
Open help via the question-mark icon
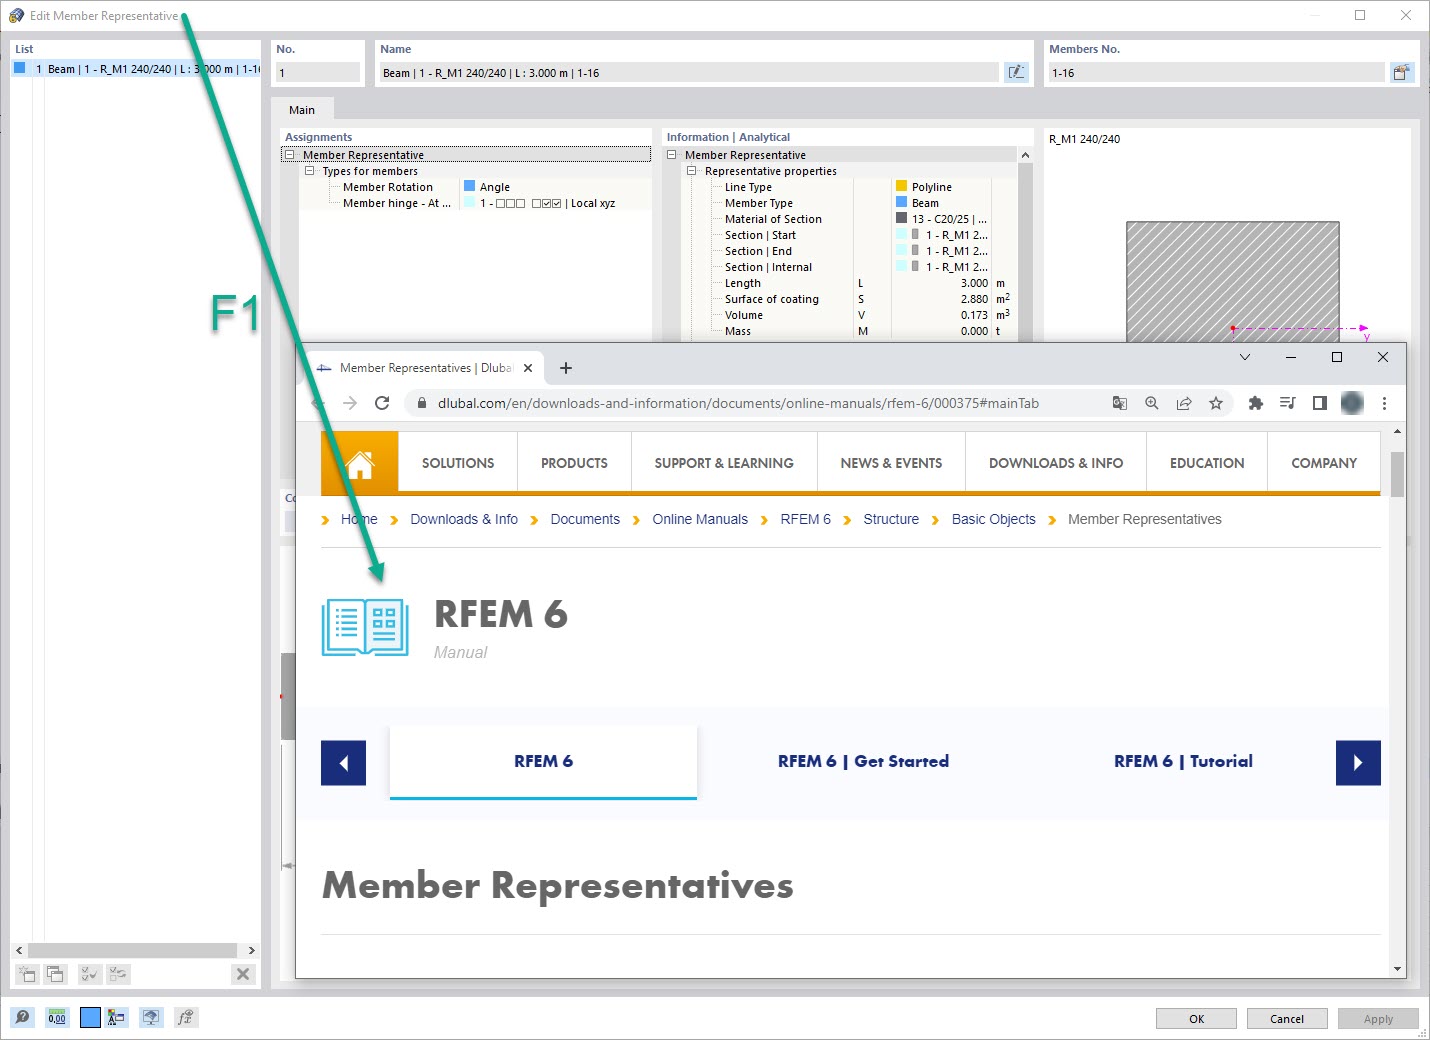click(x=22, y=1017)
